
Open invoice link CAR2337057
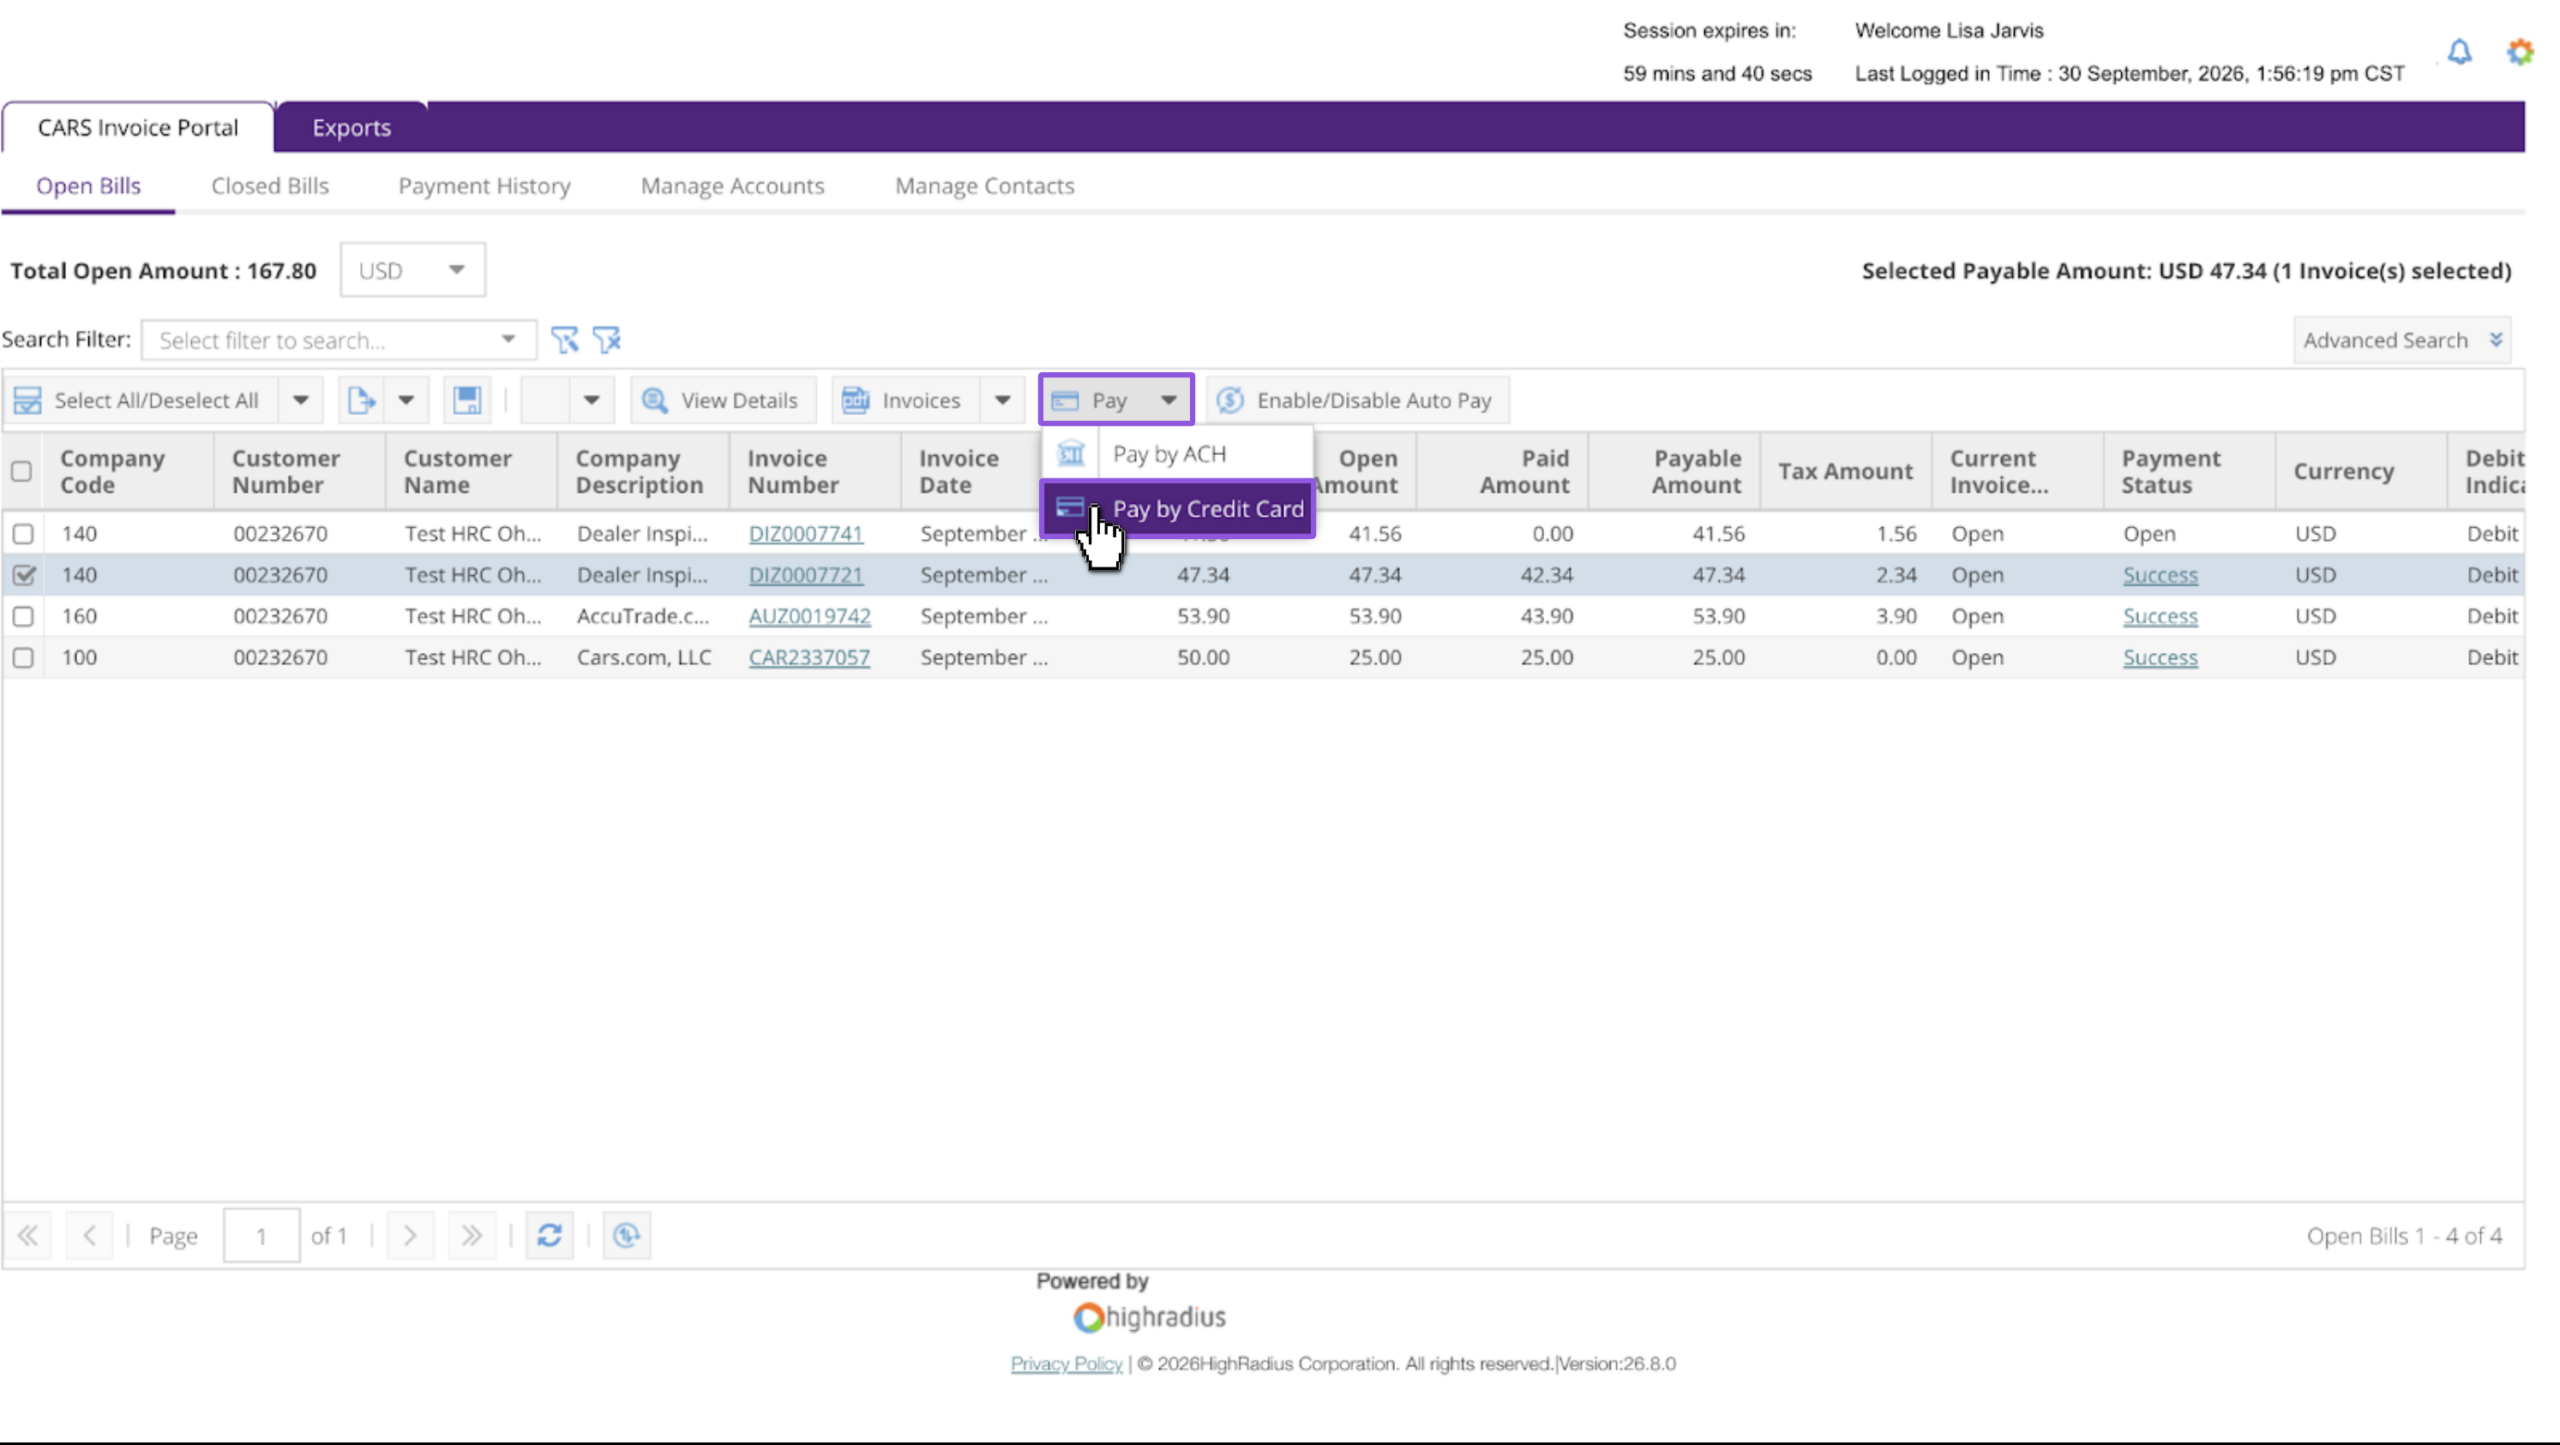tap(809, 657)
